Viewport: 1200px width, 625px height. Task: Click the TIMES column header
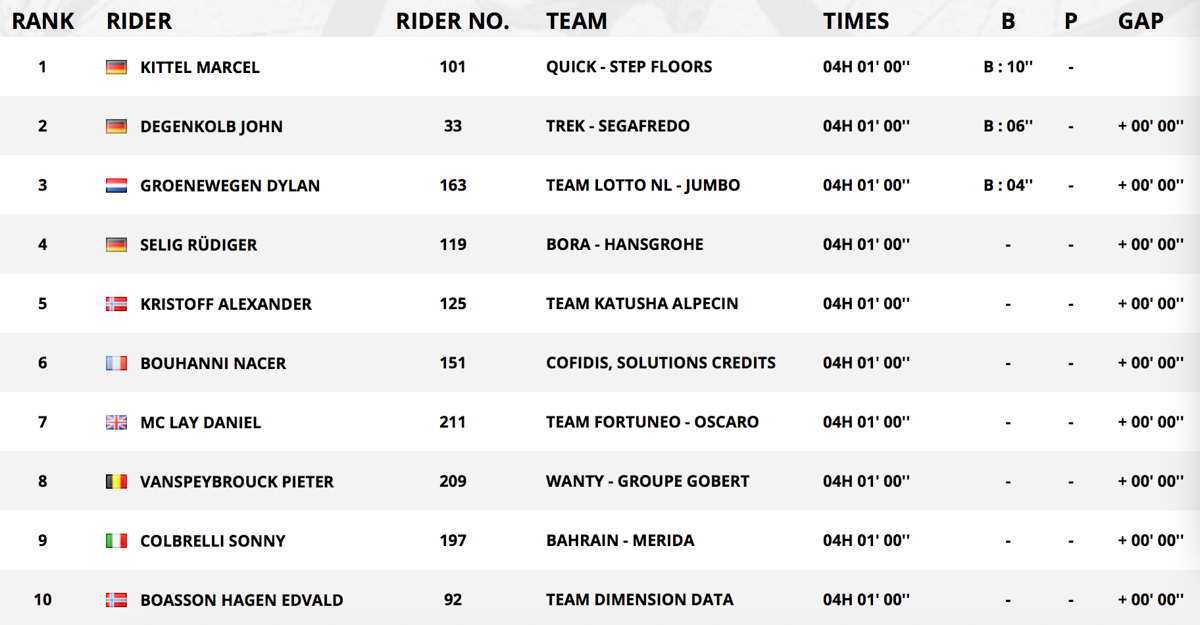coord(856,20)
